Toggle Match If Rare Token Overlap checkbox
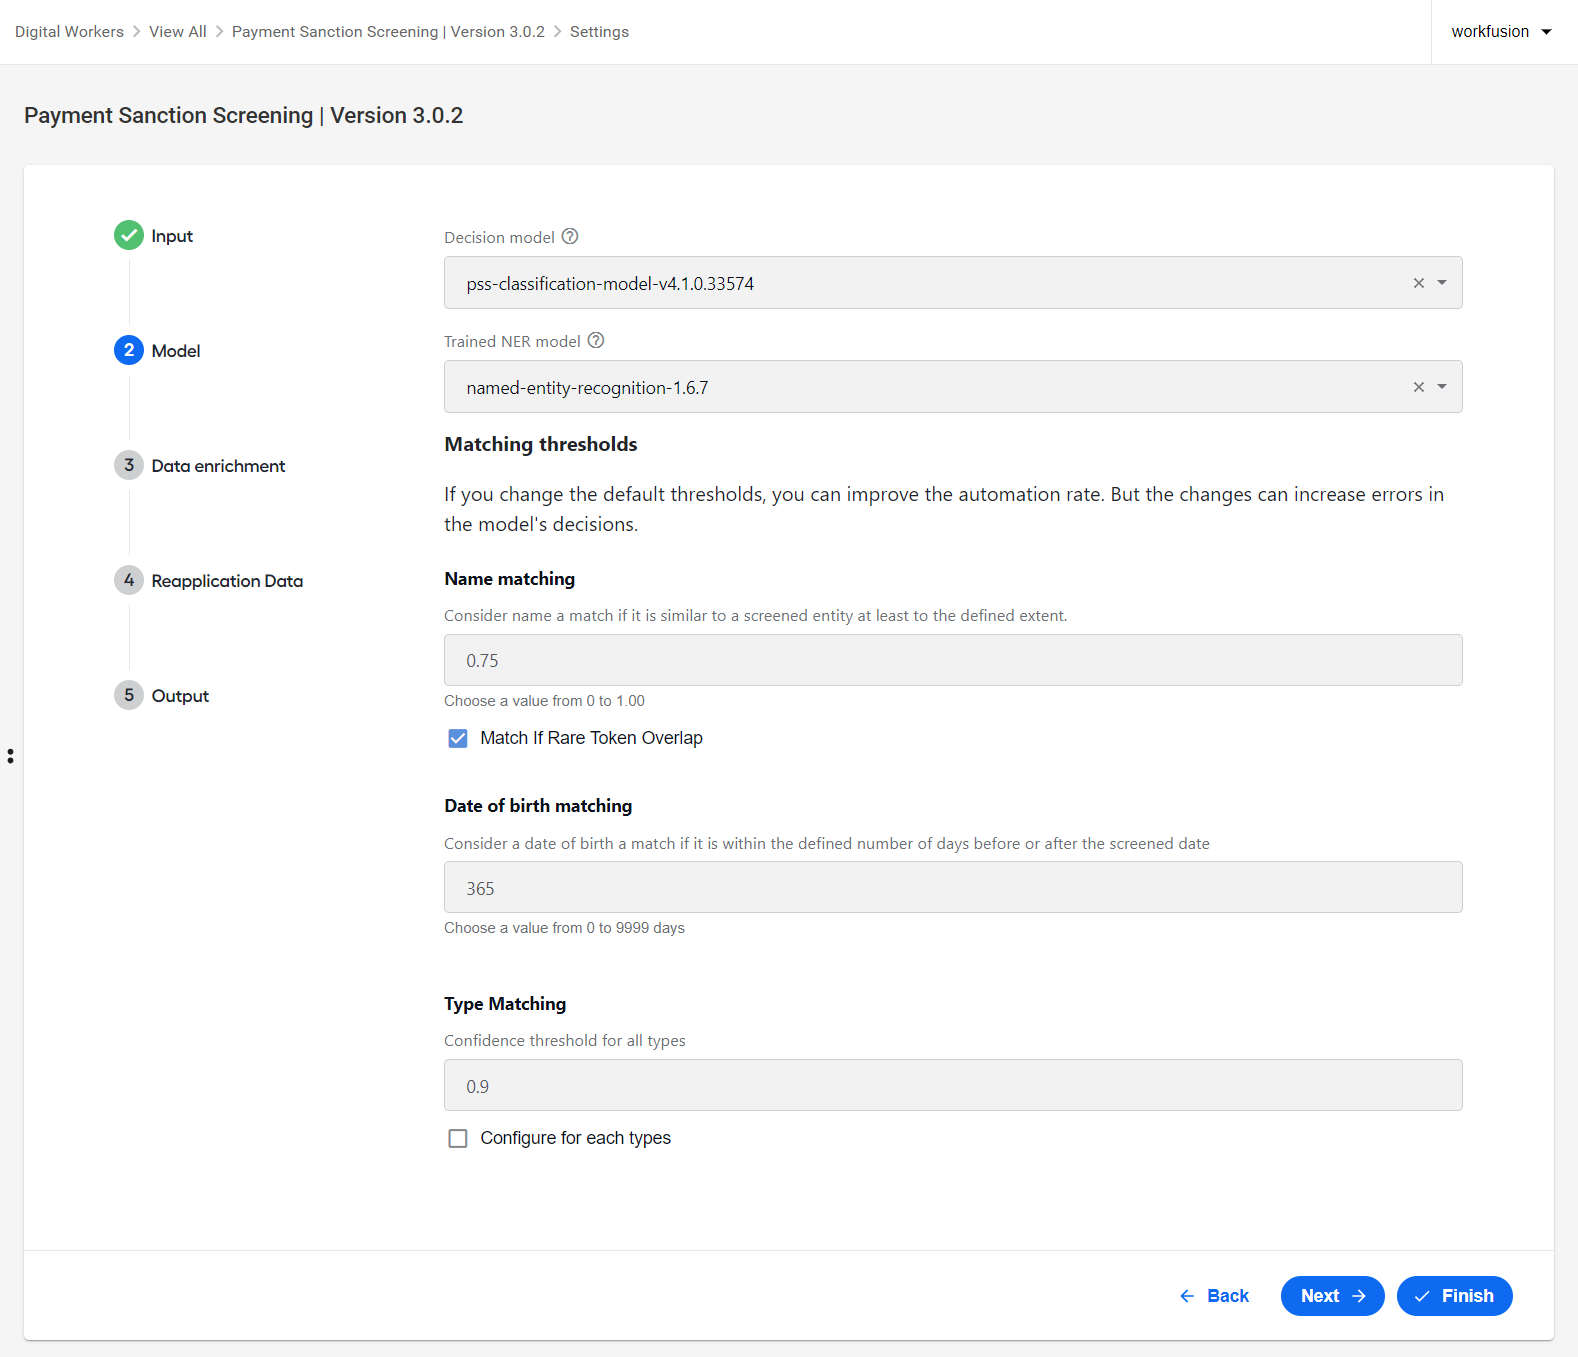The height and width of the screenshot is (1357, 1578). tap(458, 738)
